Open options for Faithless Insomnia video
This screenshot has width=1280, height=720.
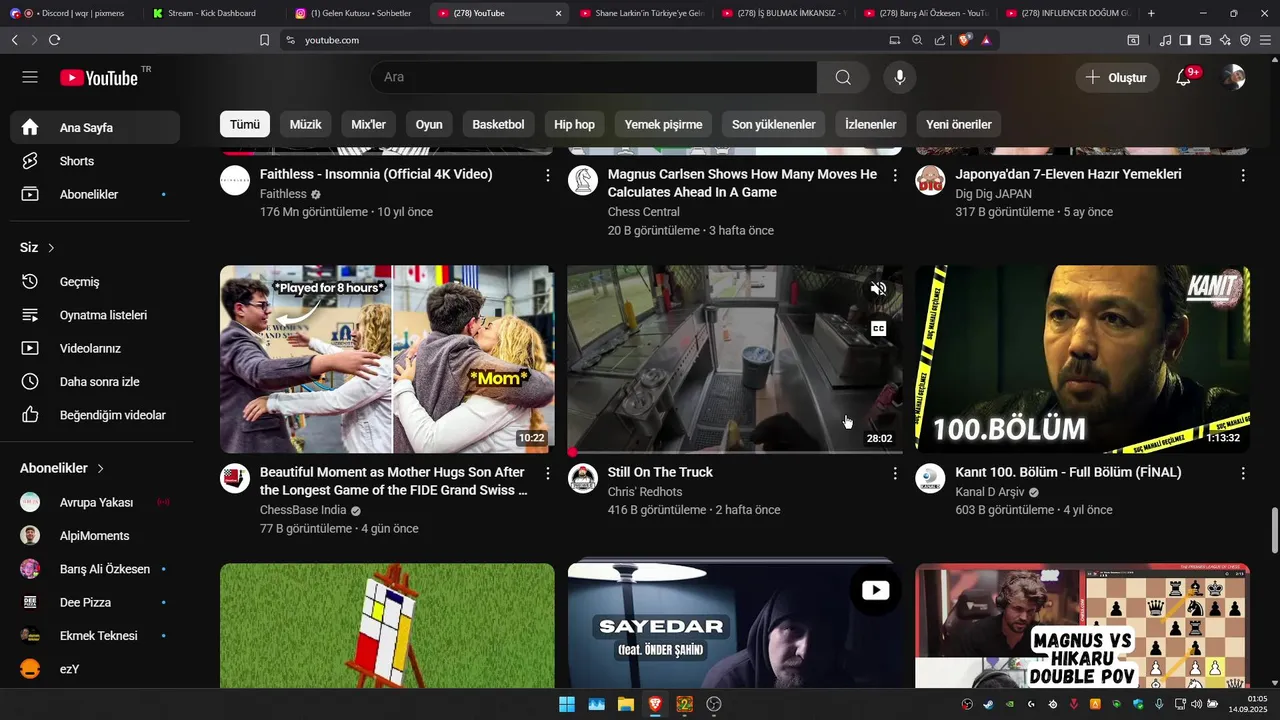click(x=547, y=175)
